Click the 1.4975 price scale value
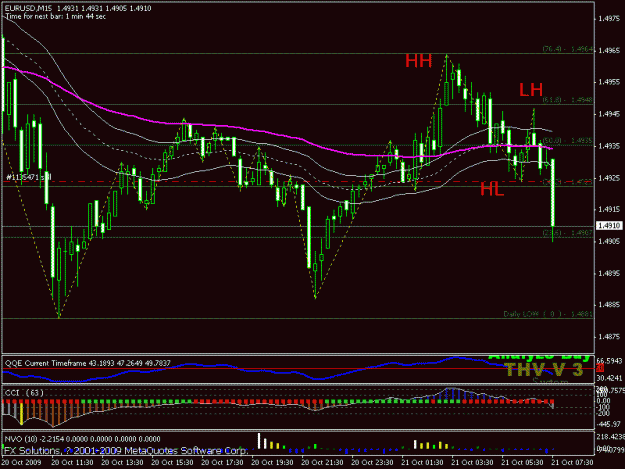Image resolution: width=625 pixels, height=469 pixels. point(609,18)
